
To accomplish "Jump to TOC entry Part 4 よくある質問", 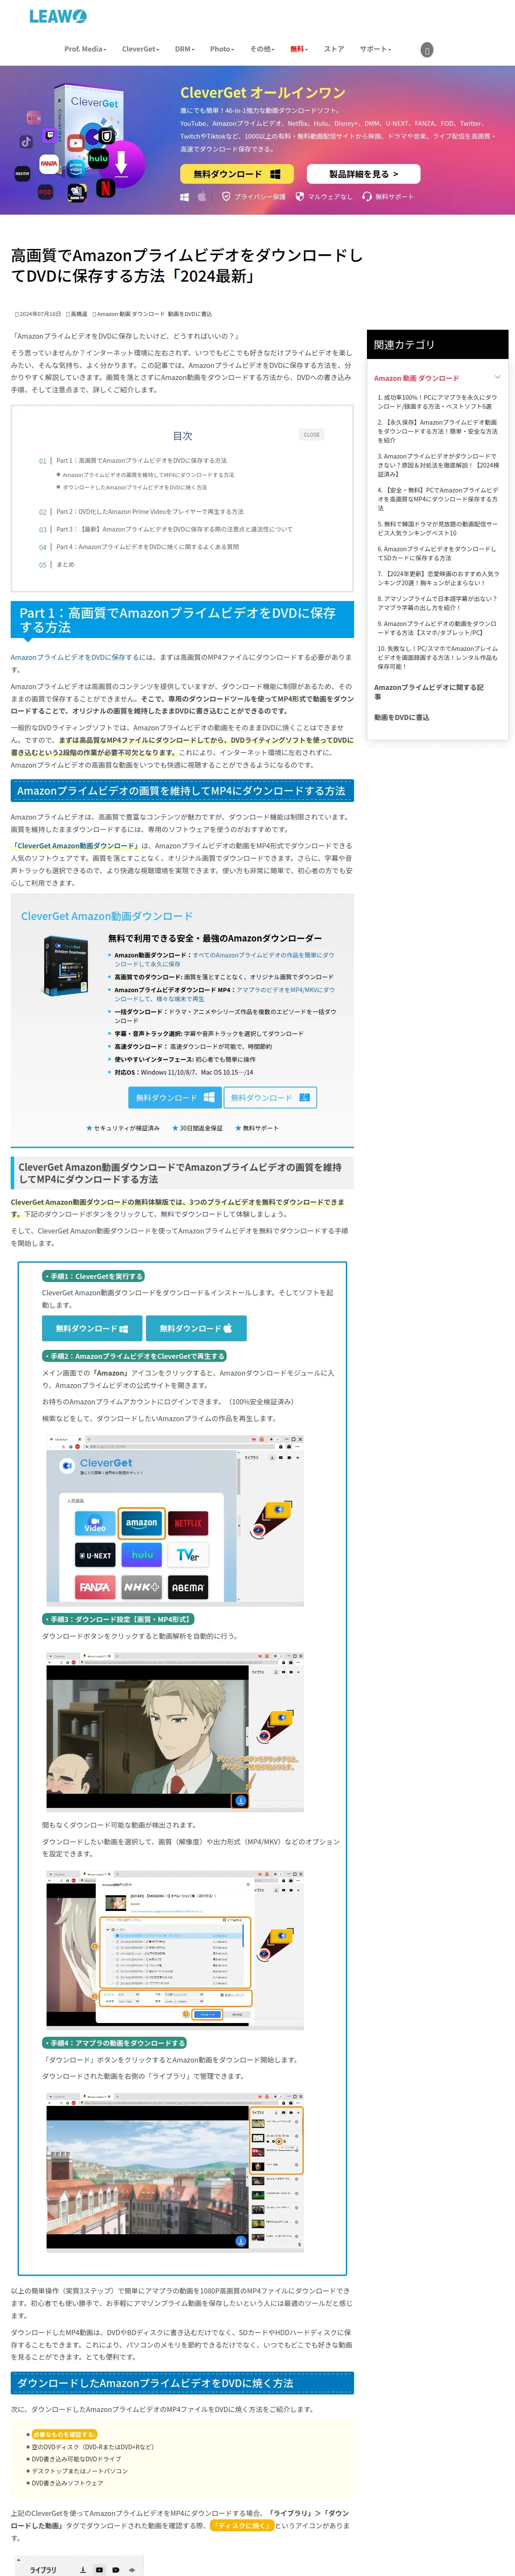I will coord(147,547).
